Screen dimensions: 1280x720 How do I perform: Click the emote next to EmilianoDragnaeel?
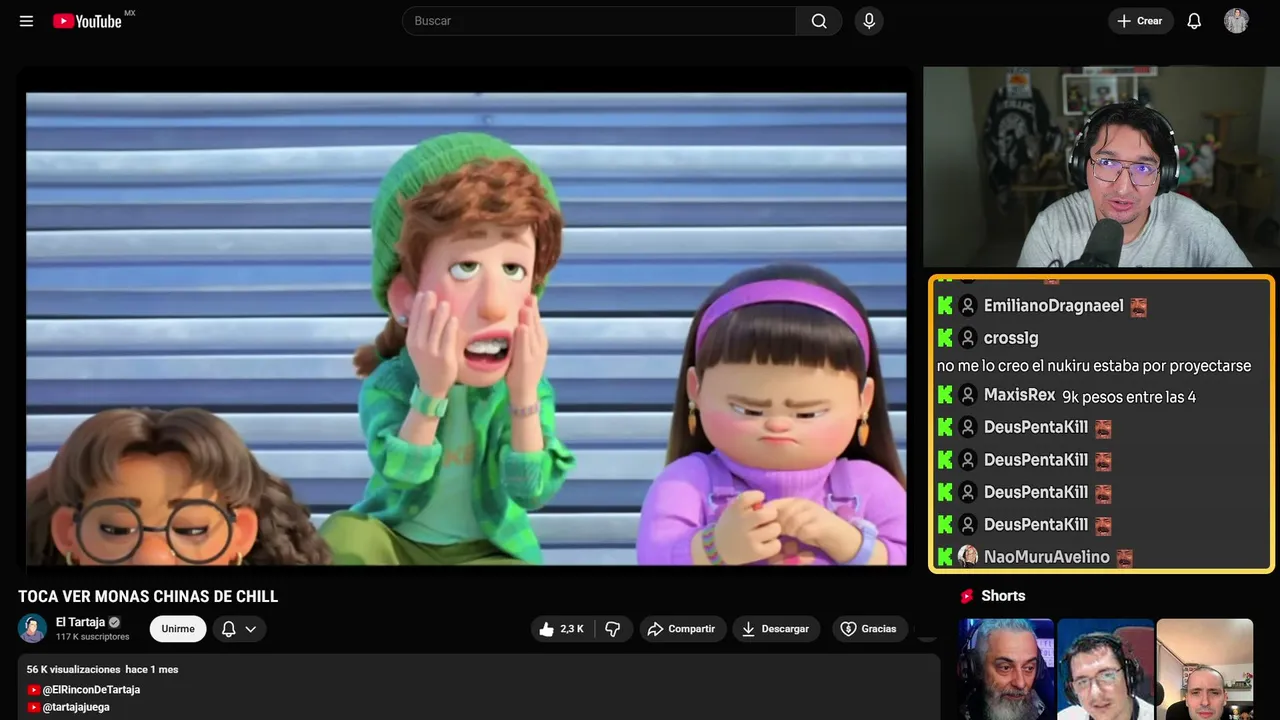(x=1138, y=307)
